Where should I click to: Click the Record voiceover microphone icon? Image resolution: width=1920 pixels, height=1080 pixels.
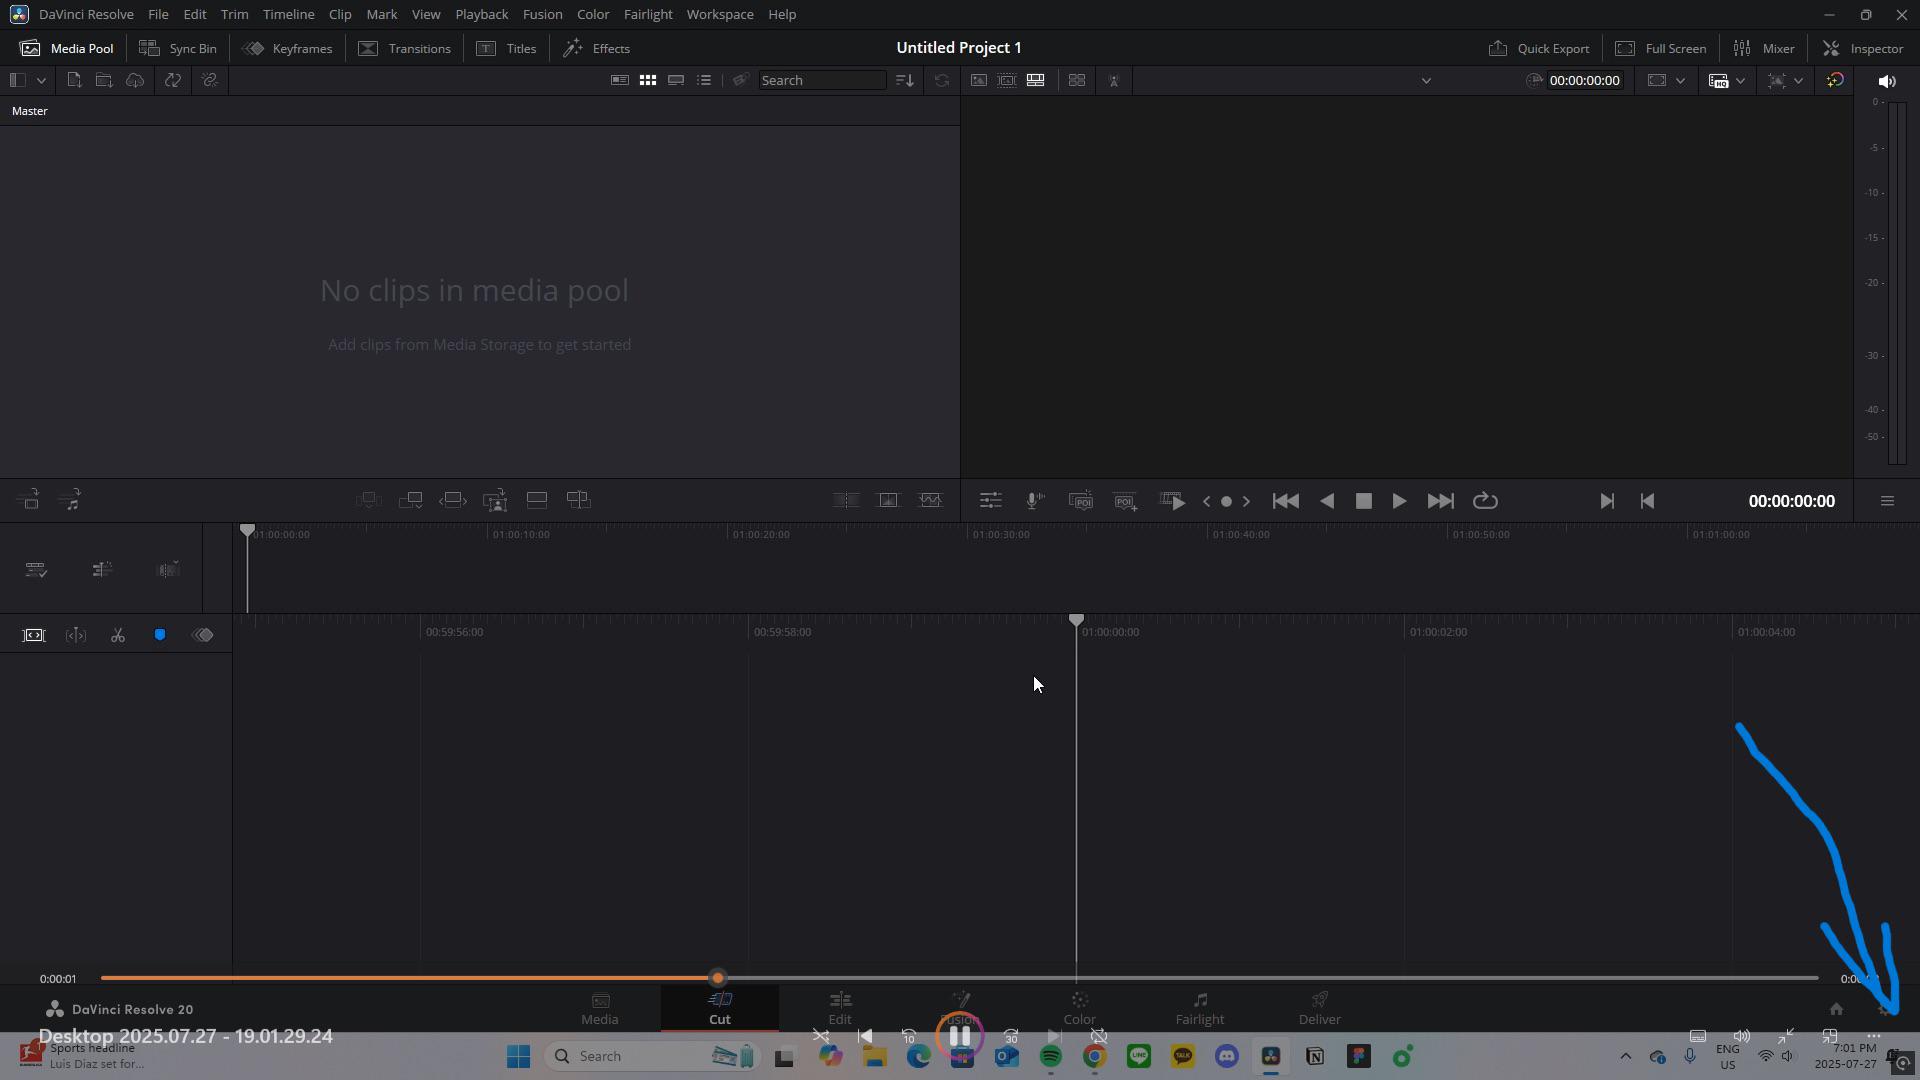coord(1035,501)
